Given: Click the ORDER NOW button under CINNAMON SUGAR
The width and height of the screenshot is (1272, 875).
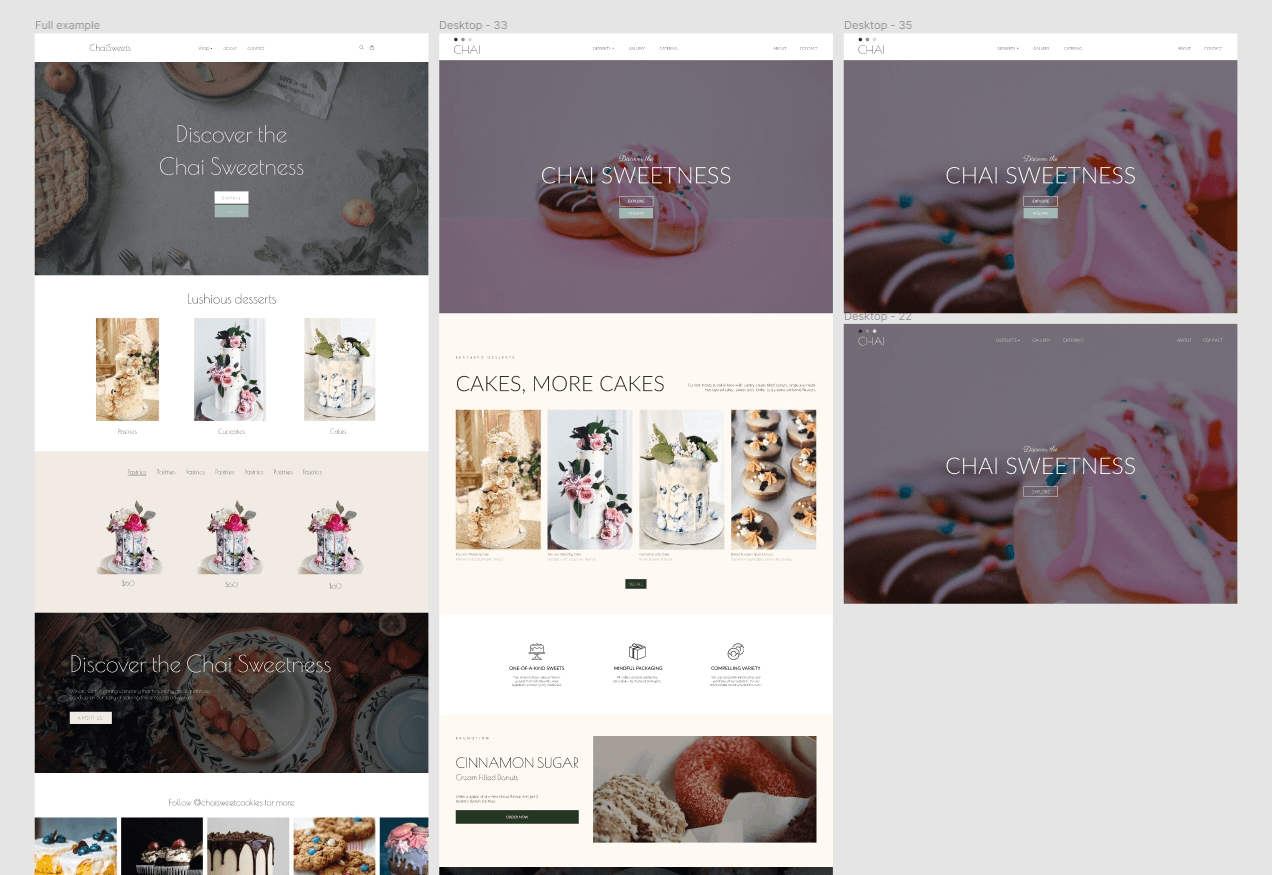Looking at the screenshot, I should point(517,817).
